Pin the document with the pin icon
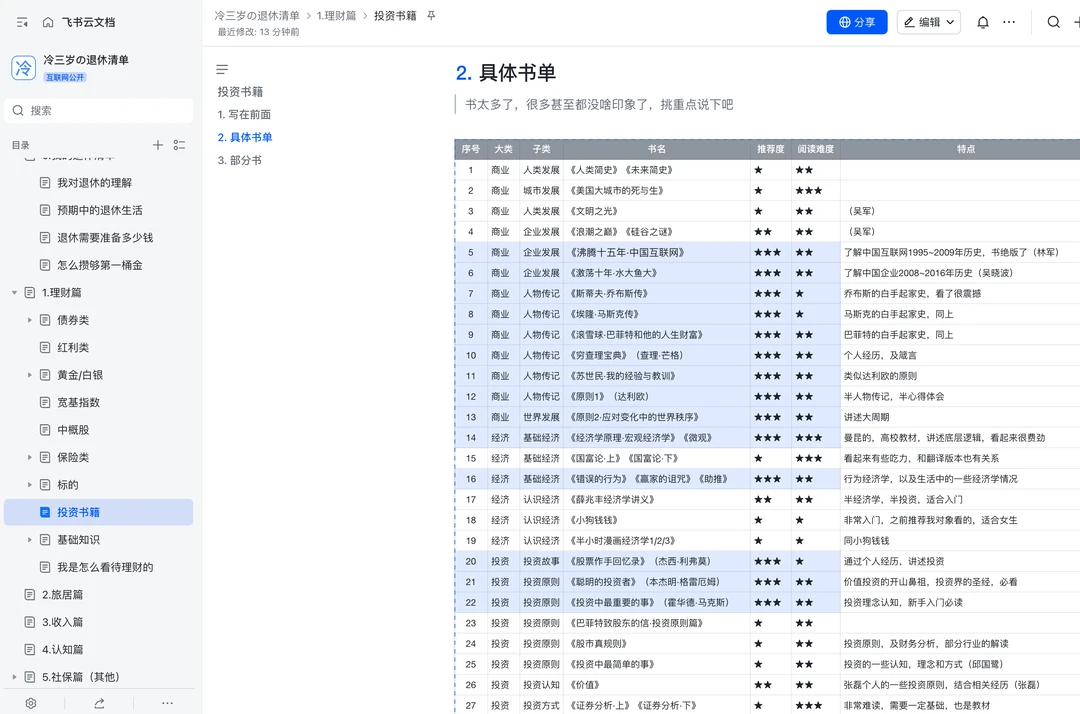Image resolution: width=1080 pixels, height=714 pixels. (x=431, y=15)
